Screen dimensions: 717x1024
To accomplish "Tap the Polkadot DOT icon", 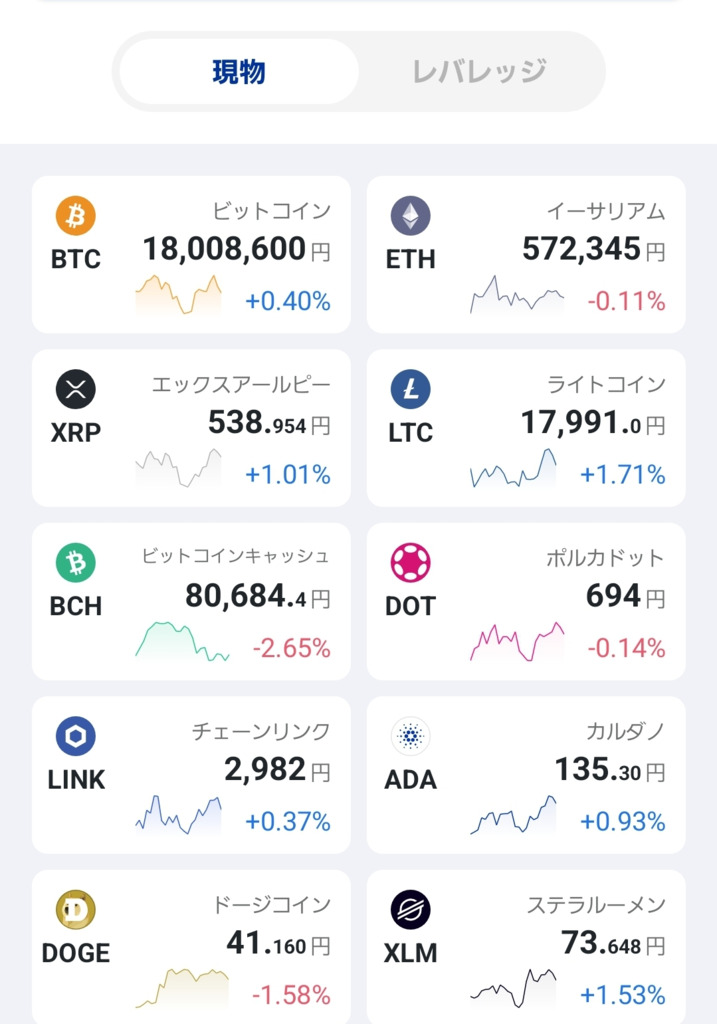I will tap(410, 563).
